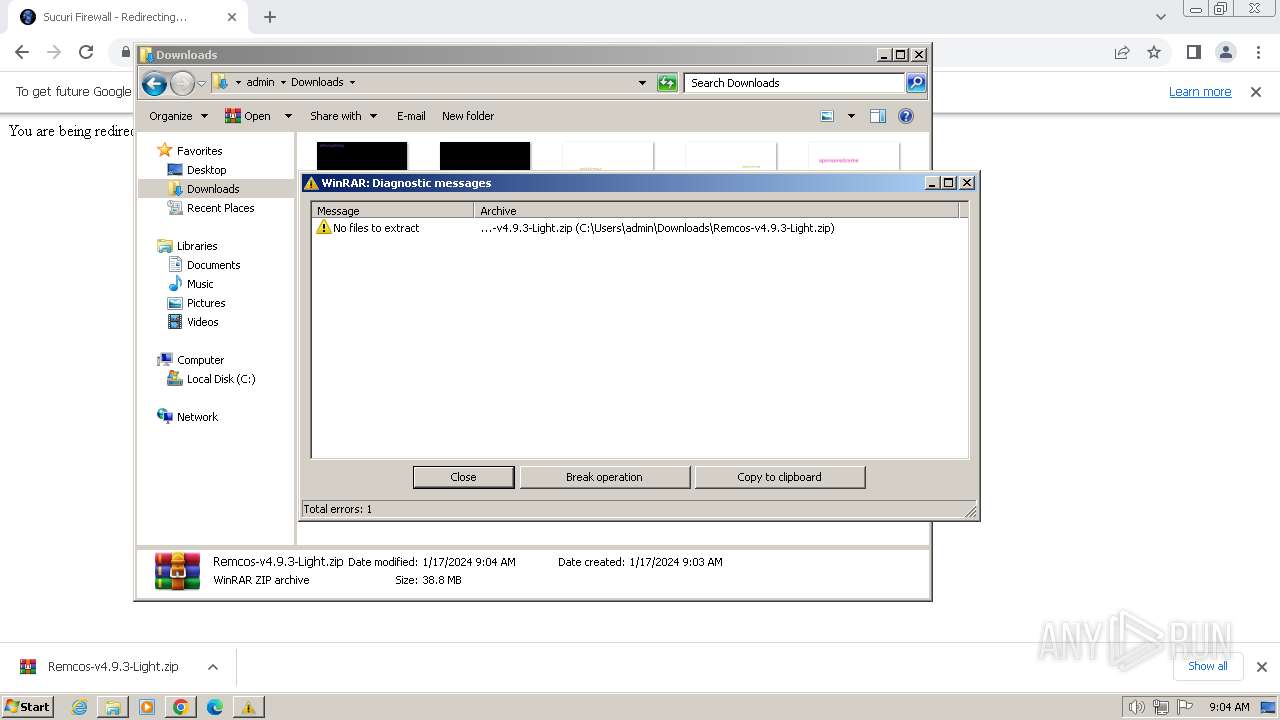Select the 'No files to extract' message row
The image size is (1280, 720).
[640, 228]
